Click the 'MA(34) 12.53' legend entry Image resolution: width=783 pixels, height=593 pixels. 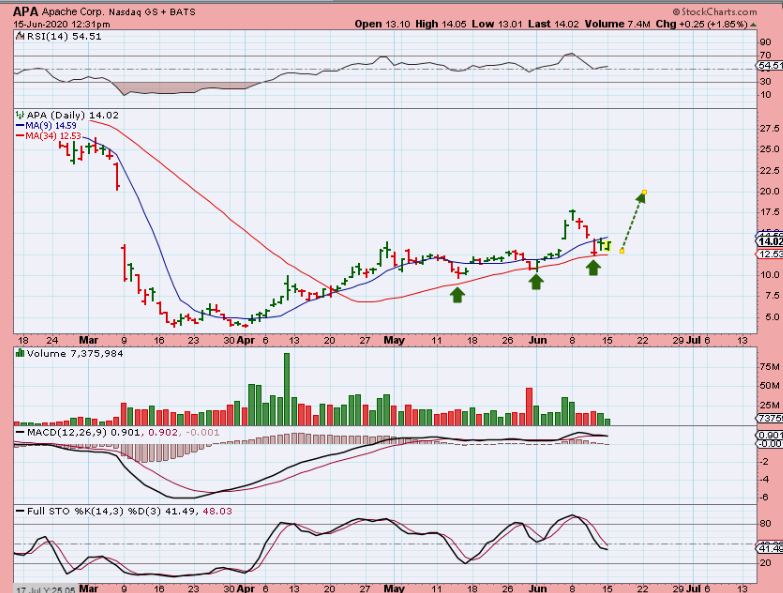53,136
